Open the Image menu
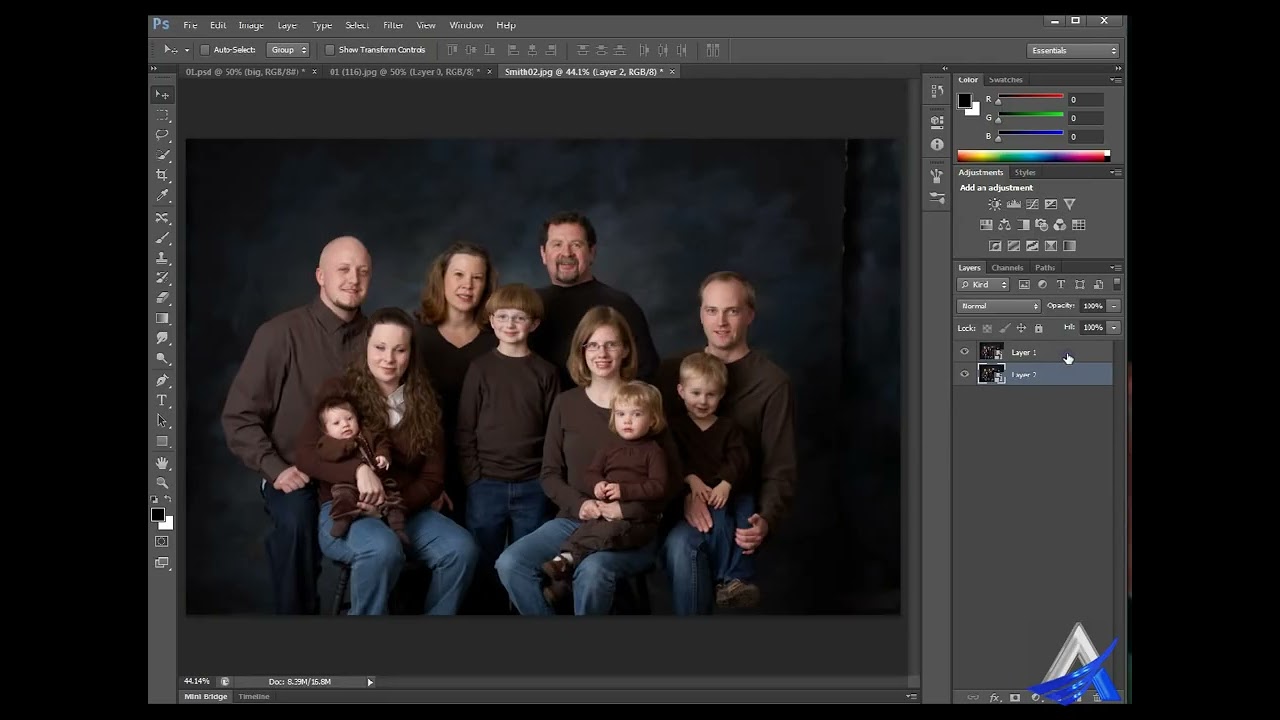Image resolution: width=1280 pixels, height=720 pixels. point(251,25)
